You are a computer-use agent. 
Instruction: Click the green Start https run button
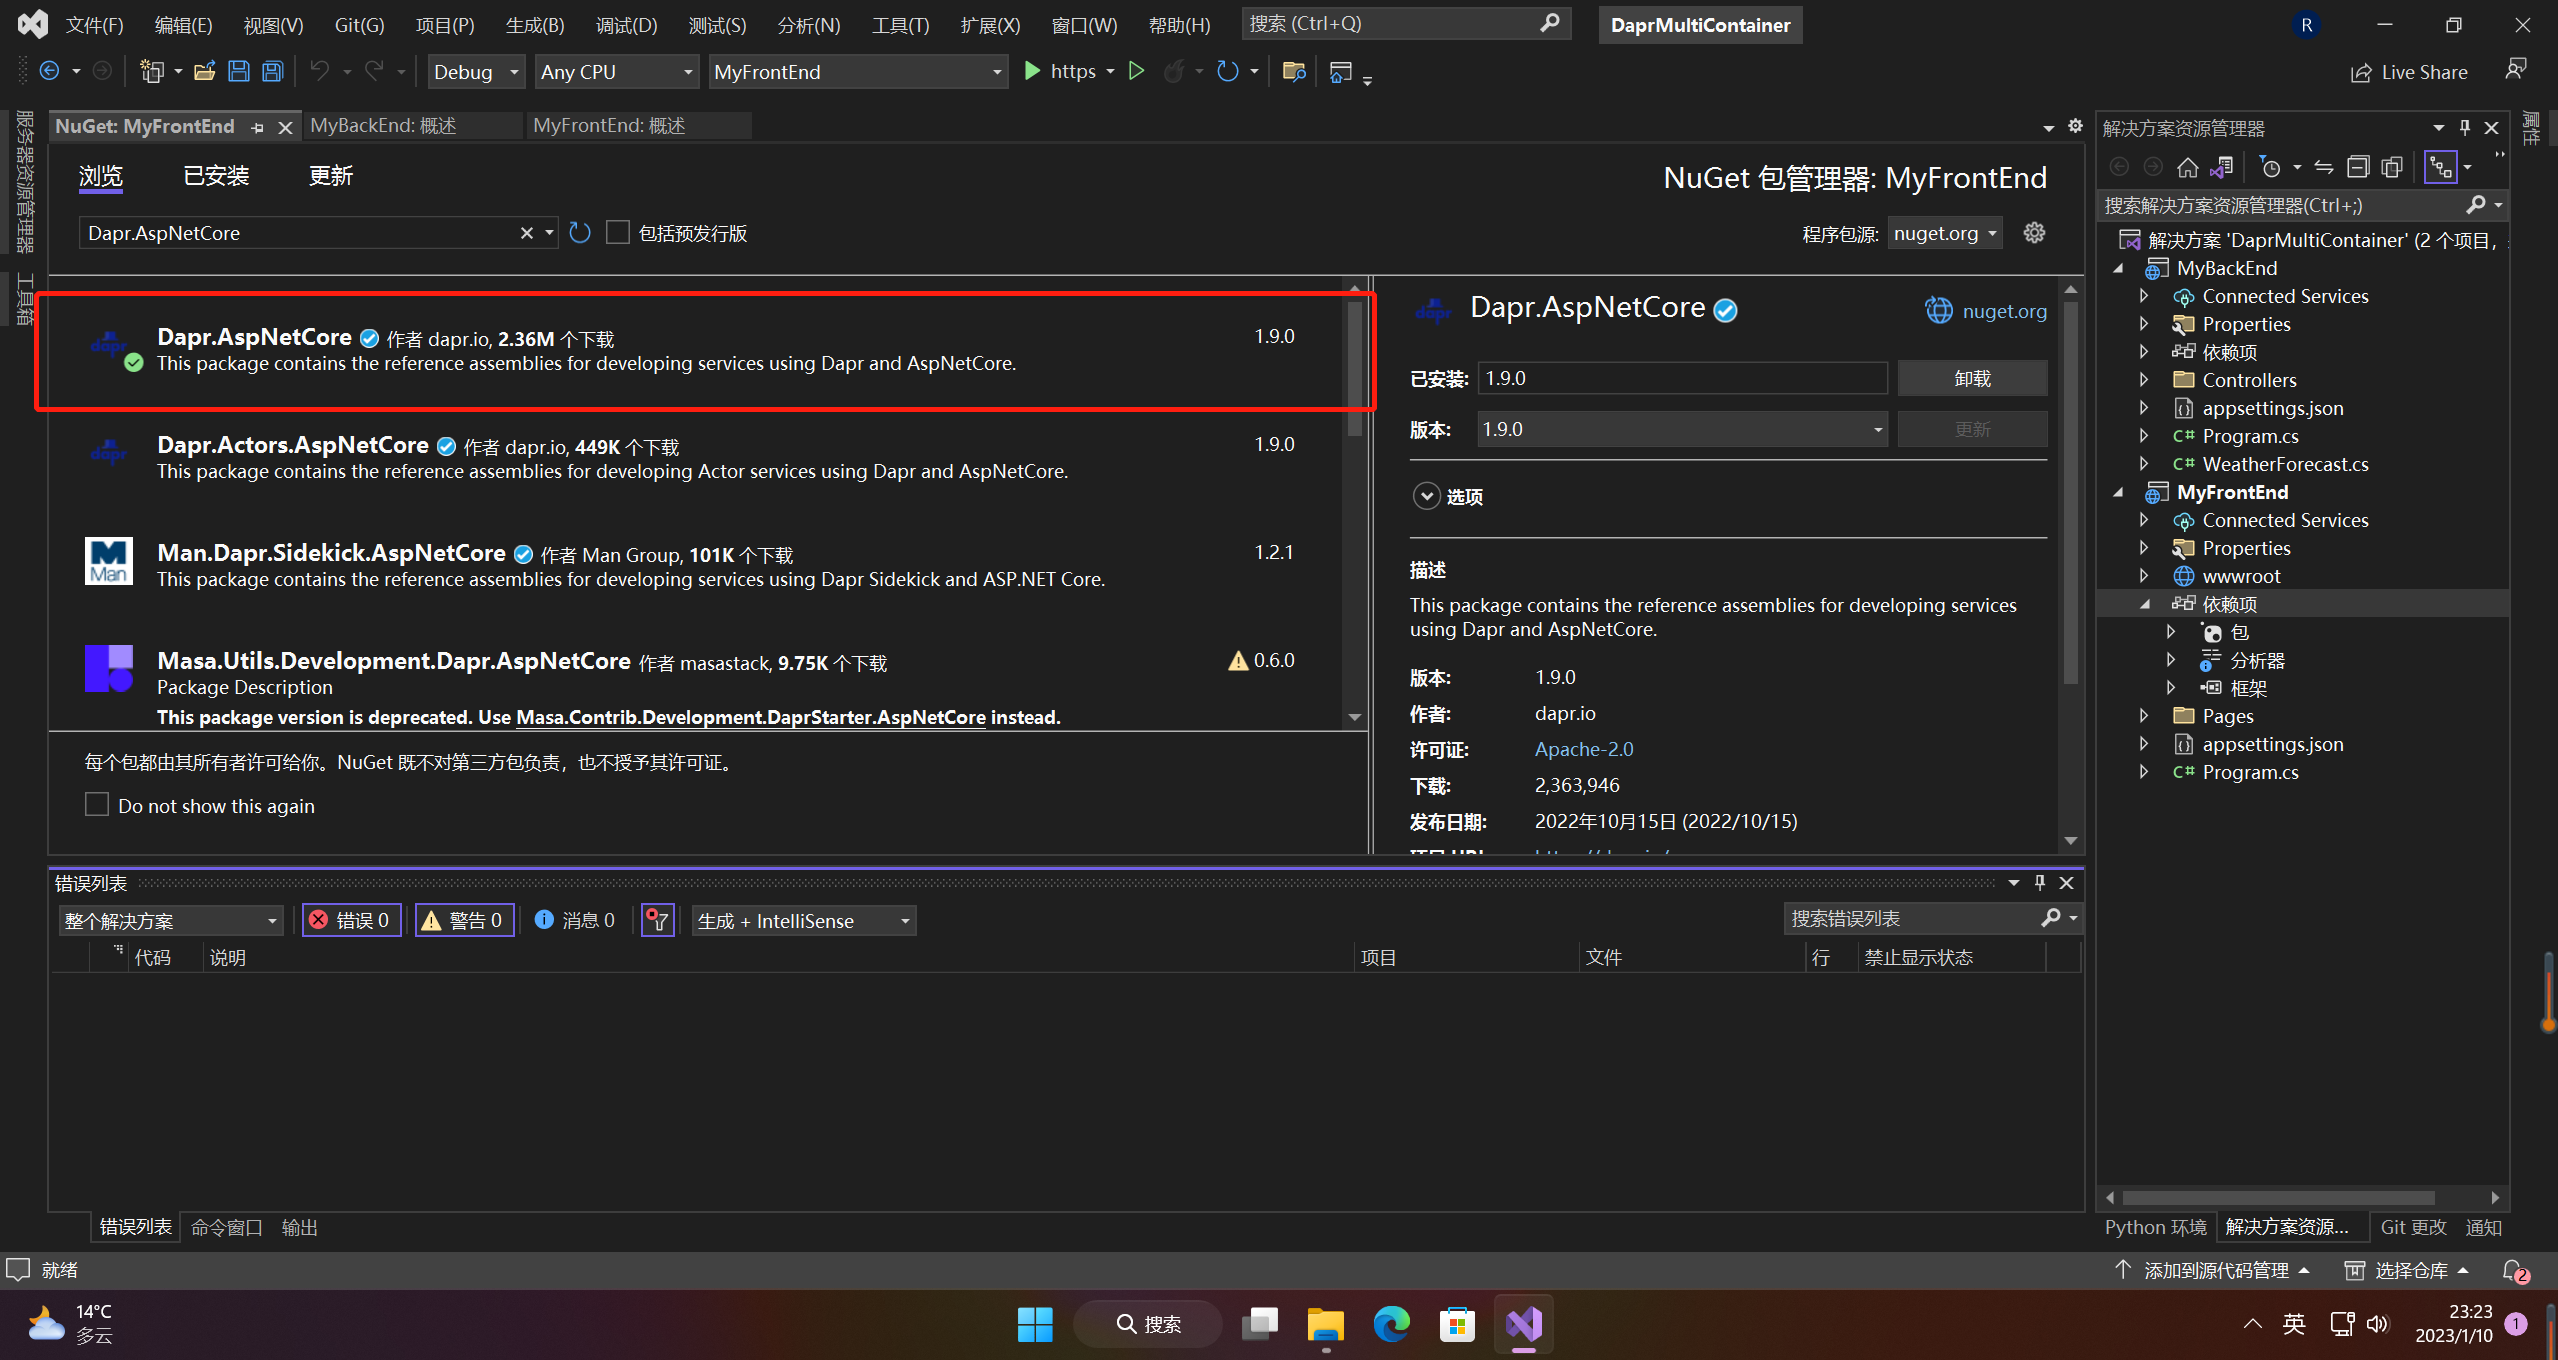[1061, 71]
